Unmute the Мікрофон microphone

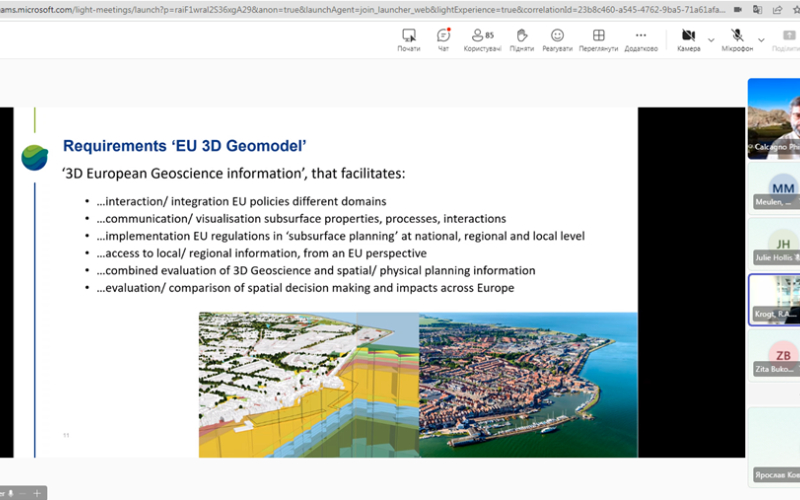click(x=737, y=40)
